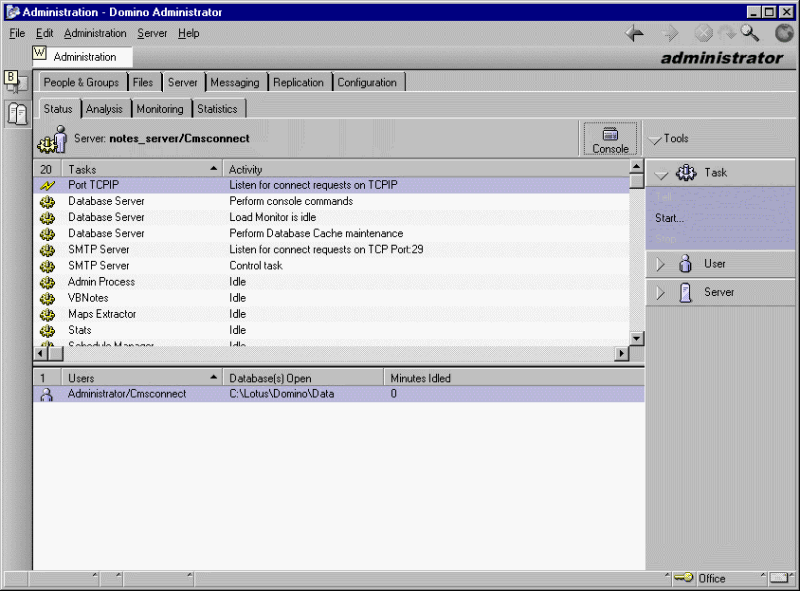The width and height of the screenshot is (800, 591).
Task: Click the Go Forward arrow icon
Action: [670, 34]
